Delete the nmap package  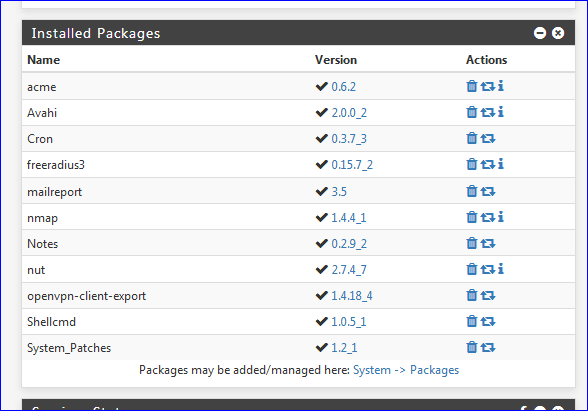pos(471,217)
